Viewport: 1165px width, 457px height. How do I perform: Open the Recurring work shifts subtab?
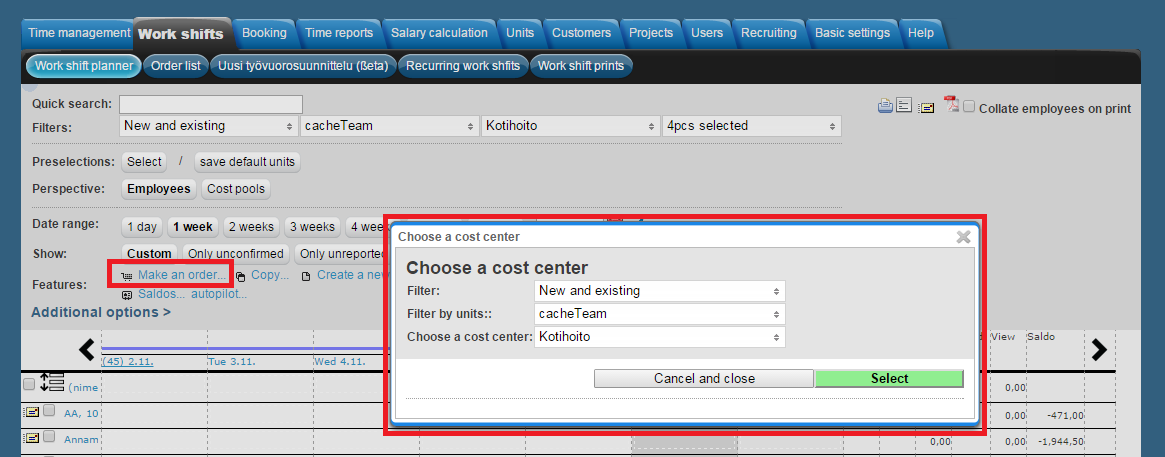pos(462,67)
